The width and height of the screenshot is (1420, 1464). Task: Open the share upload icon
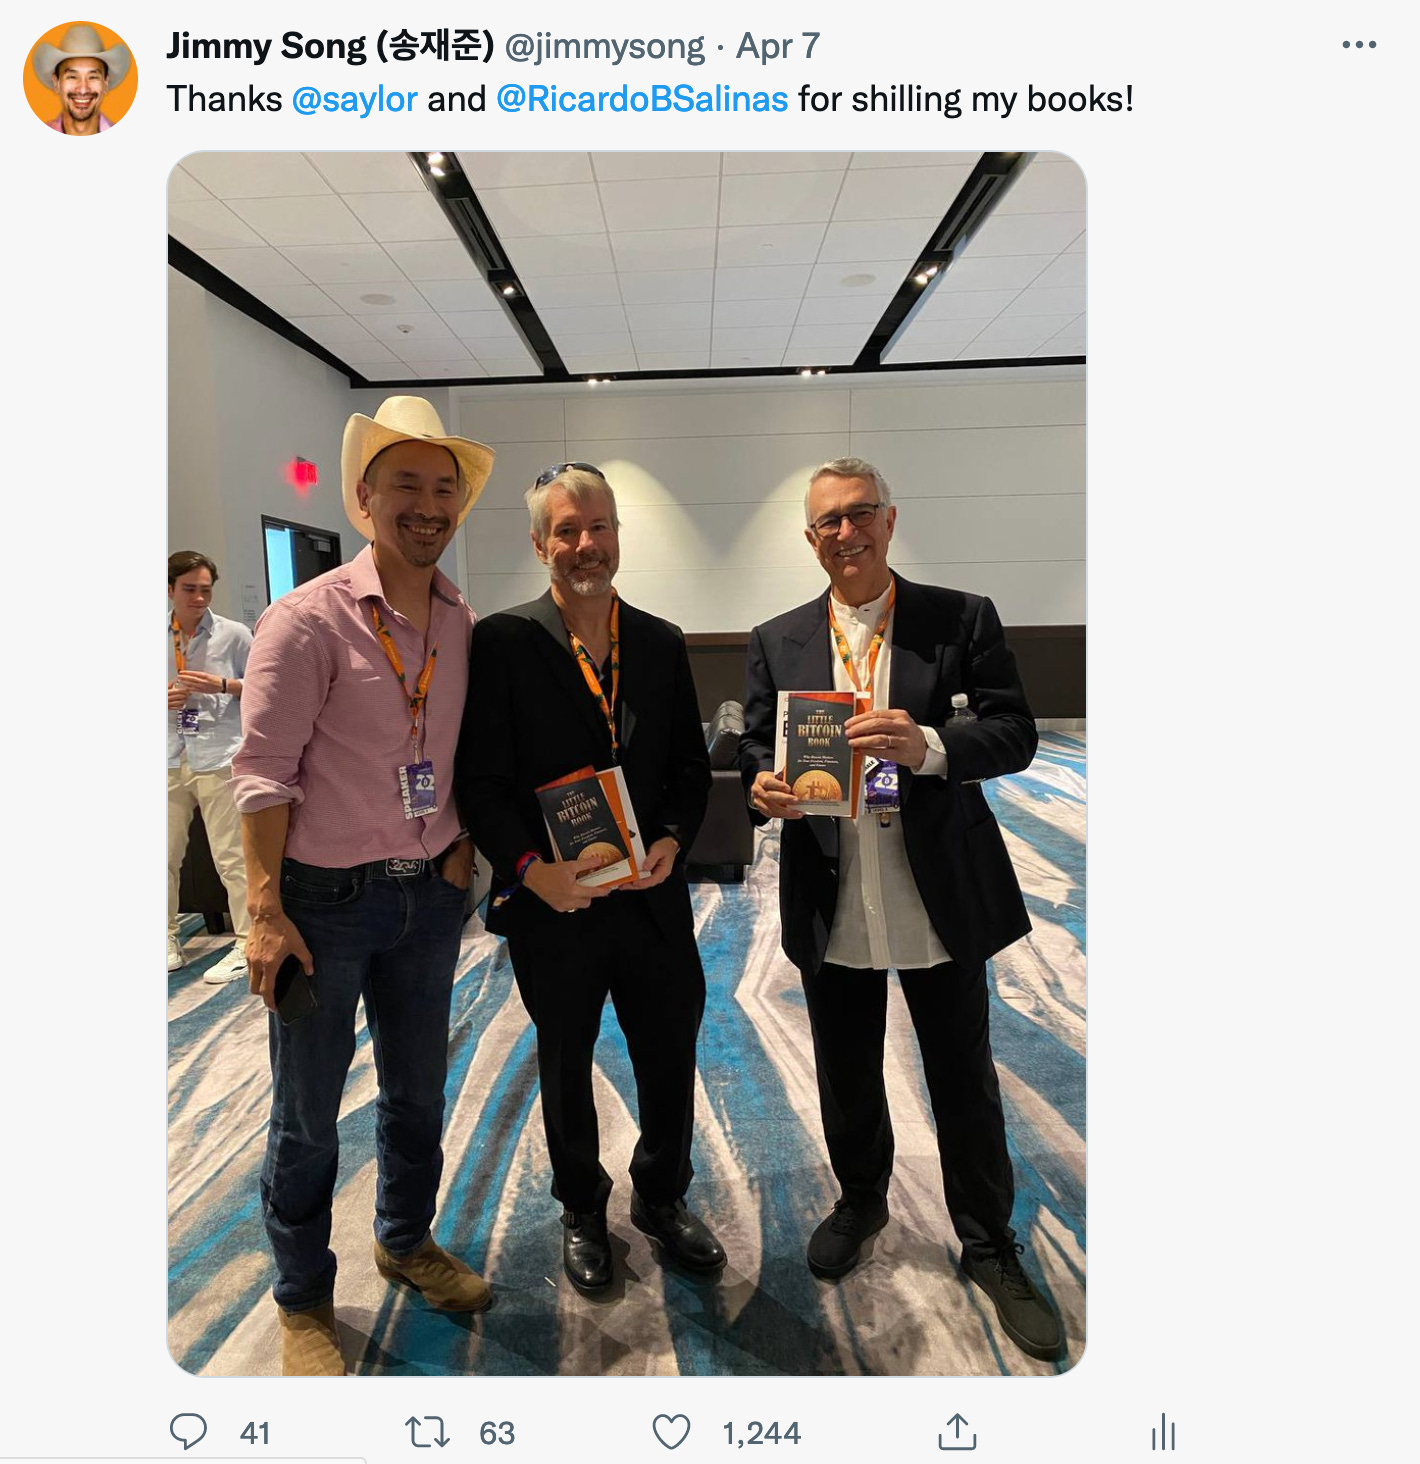pos(957,1431)
